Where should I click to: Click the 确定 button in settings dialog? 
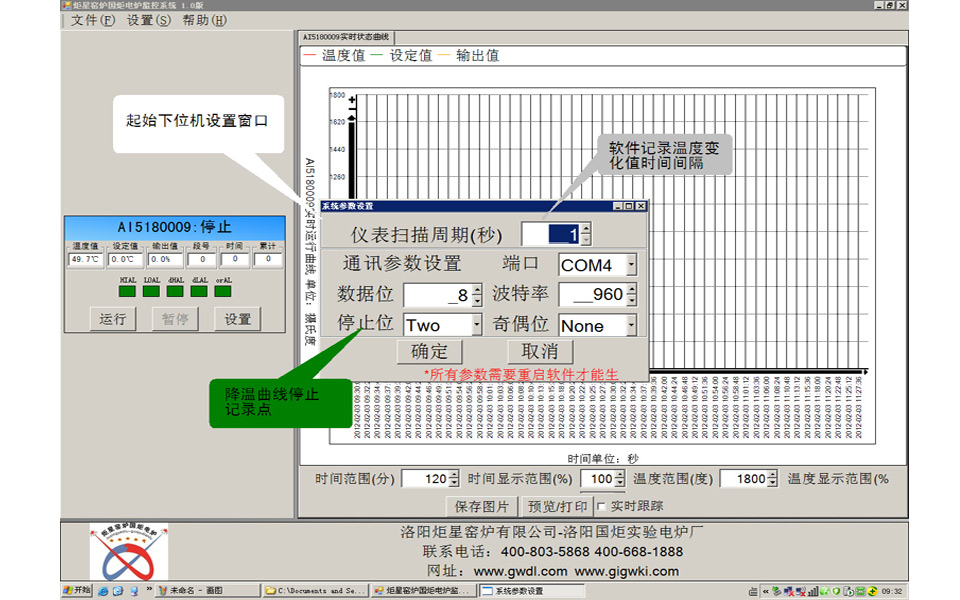[x=430, y=351]
